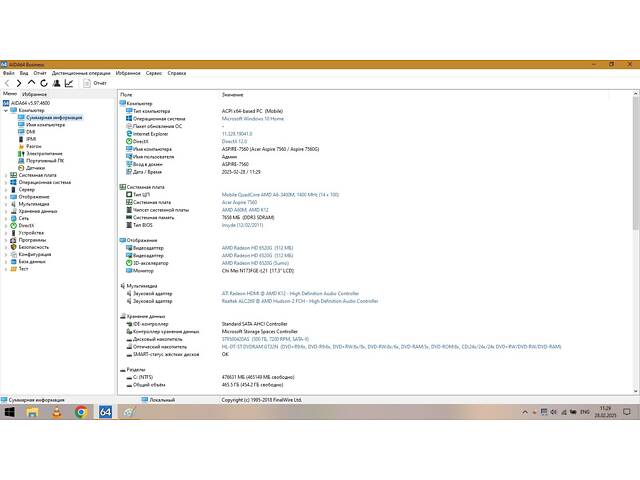Open the Отчёт menu in menu bar
640x480 pixels.
click(x=40, y=73)
